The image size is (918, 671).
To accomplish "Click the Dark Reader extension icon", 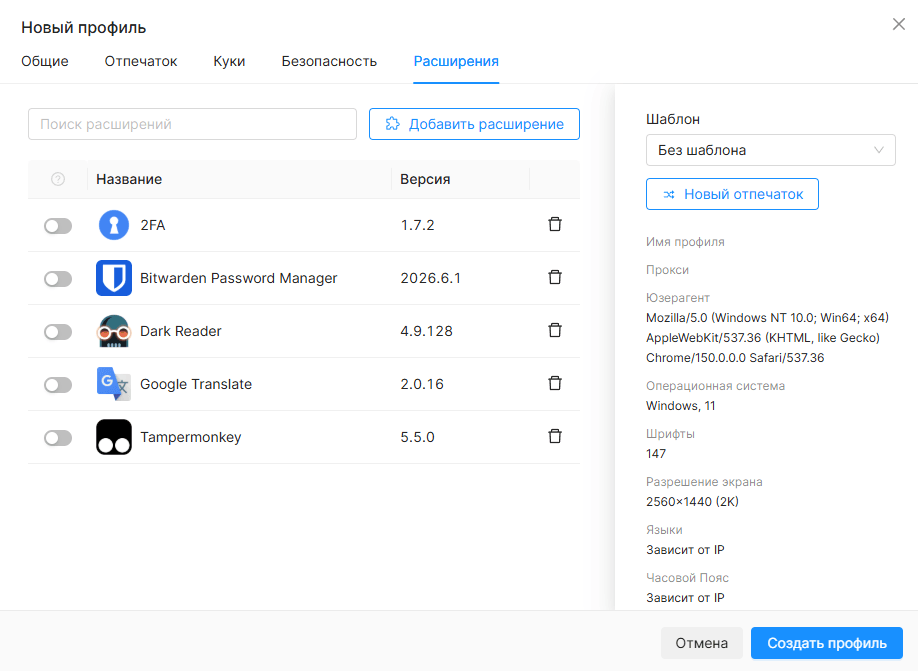I will [114, 331].
